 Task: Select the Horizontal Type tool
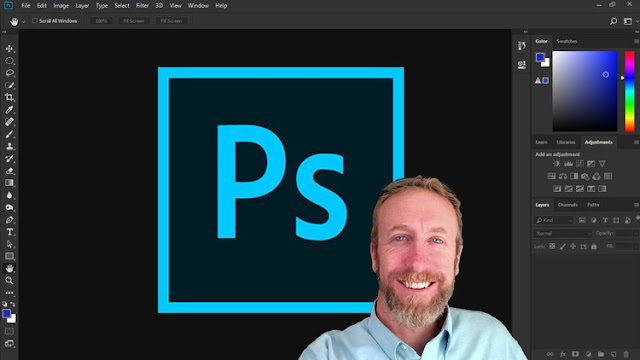pos(9,232)
